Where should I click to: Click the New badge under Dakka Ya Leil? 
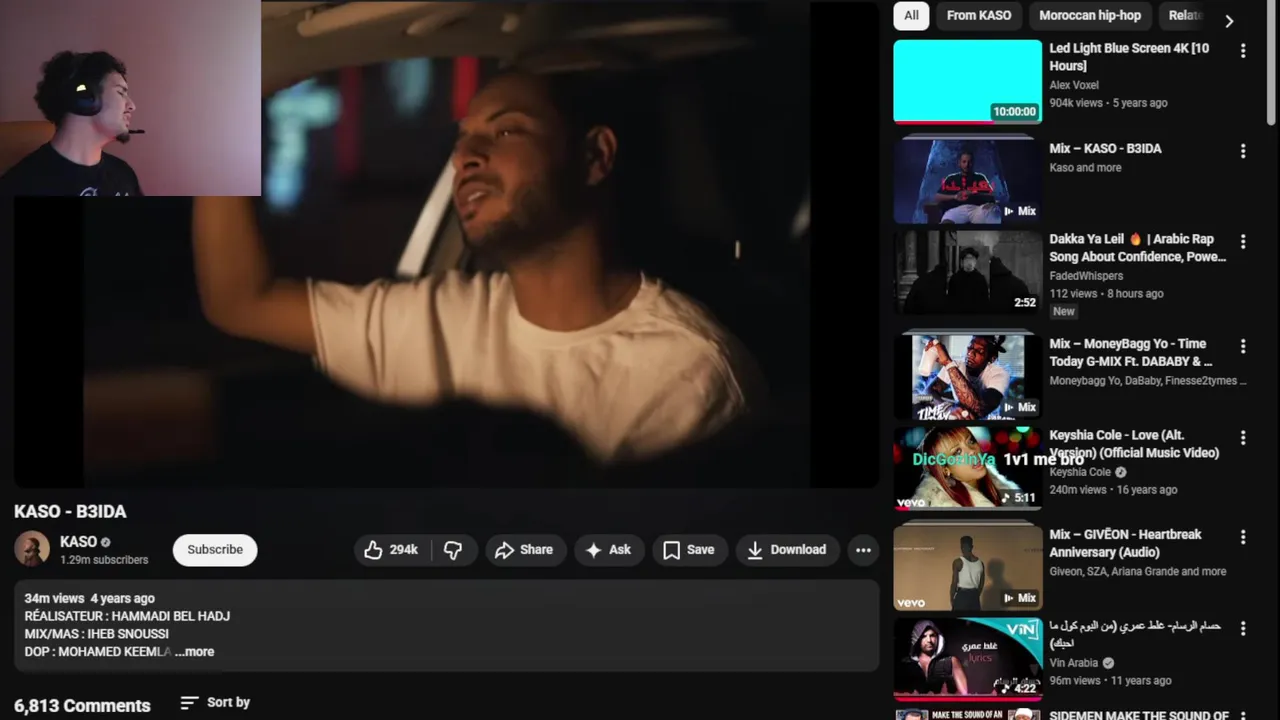coord(1064,312)
